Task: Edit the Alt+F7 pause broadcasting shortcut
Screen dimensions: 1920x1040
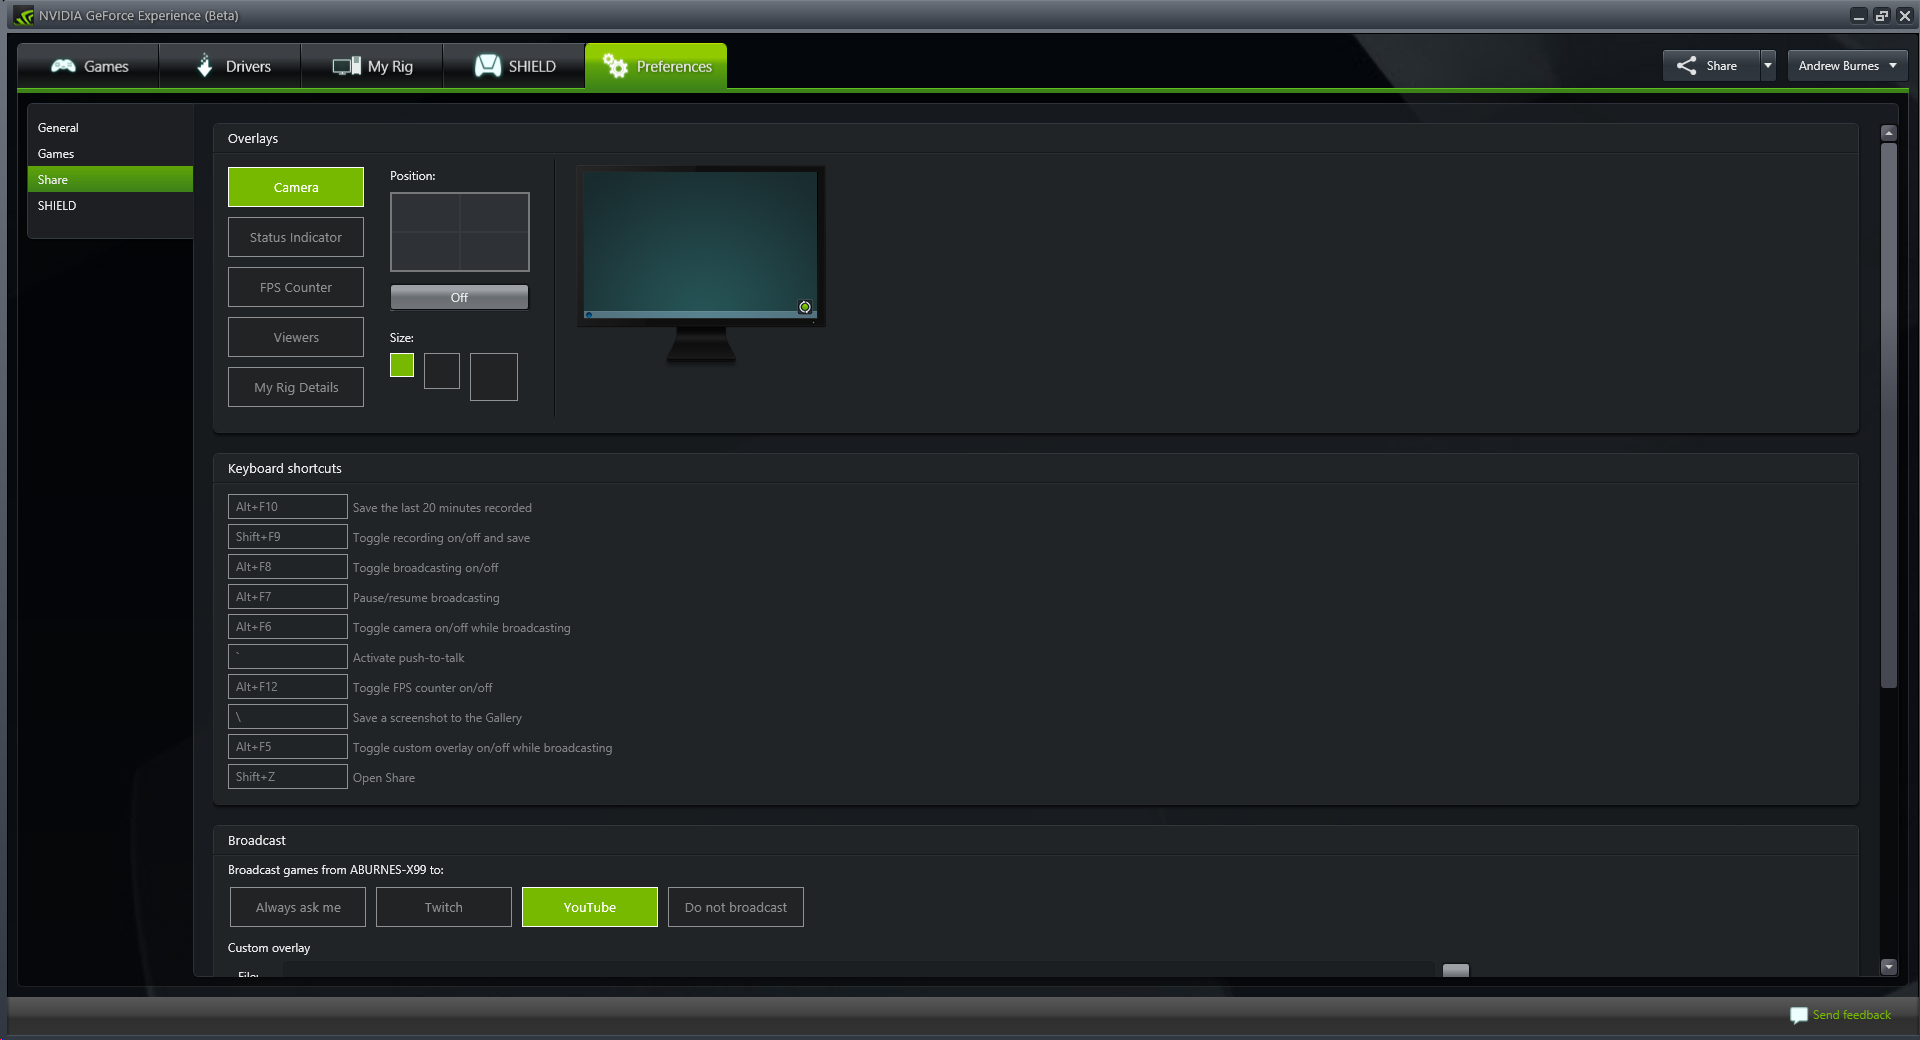Action: pos(288,597)
